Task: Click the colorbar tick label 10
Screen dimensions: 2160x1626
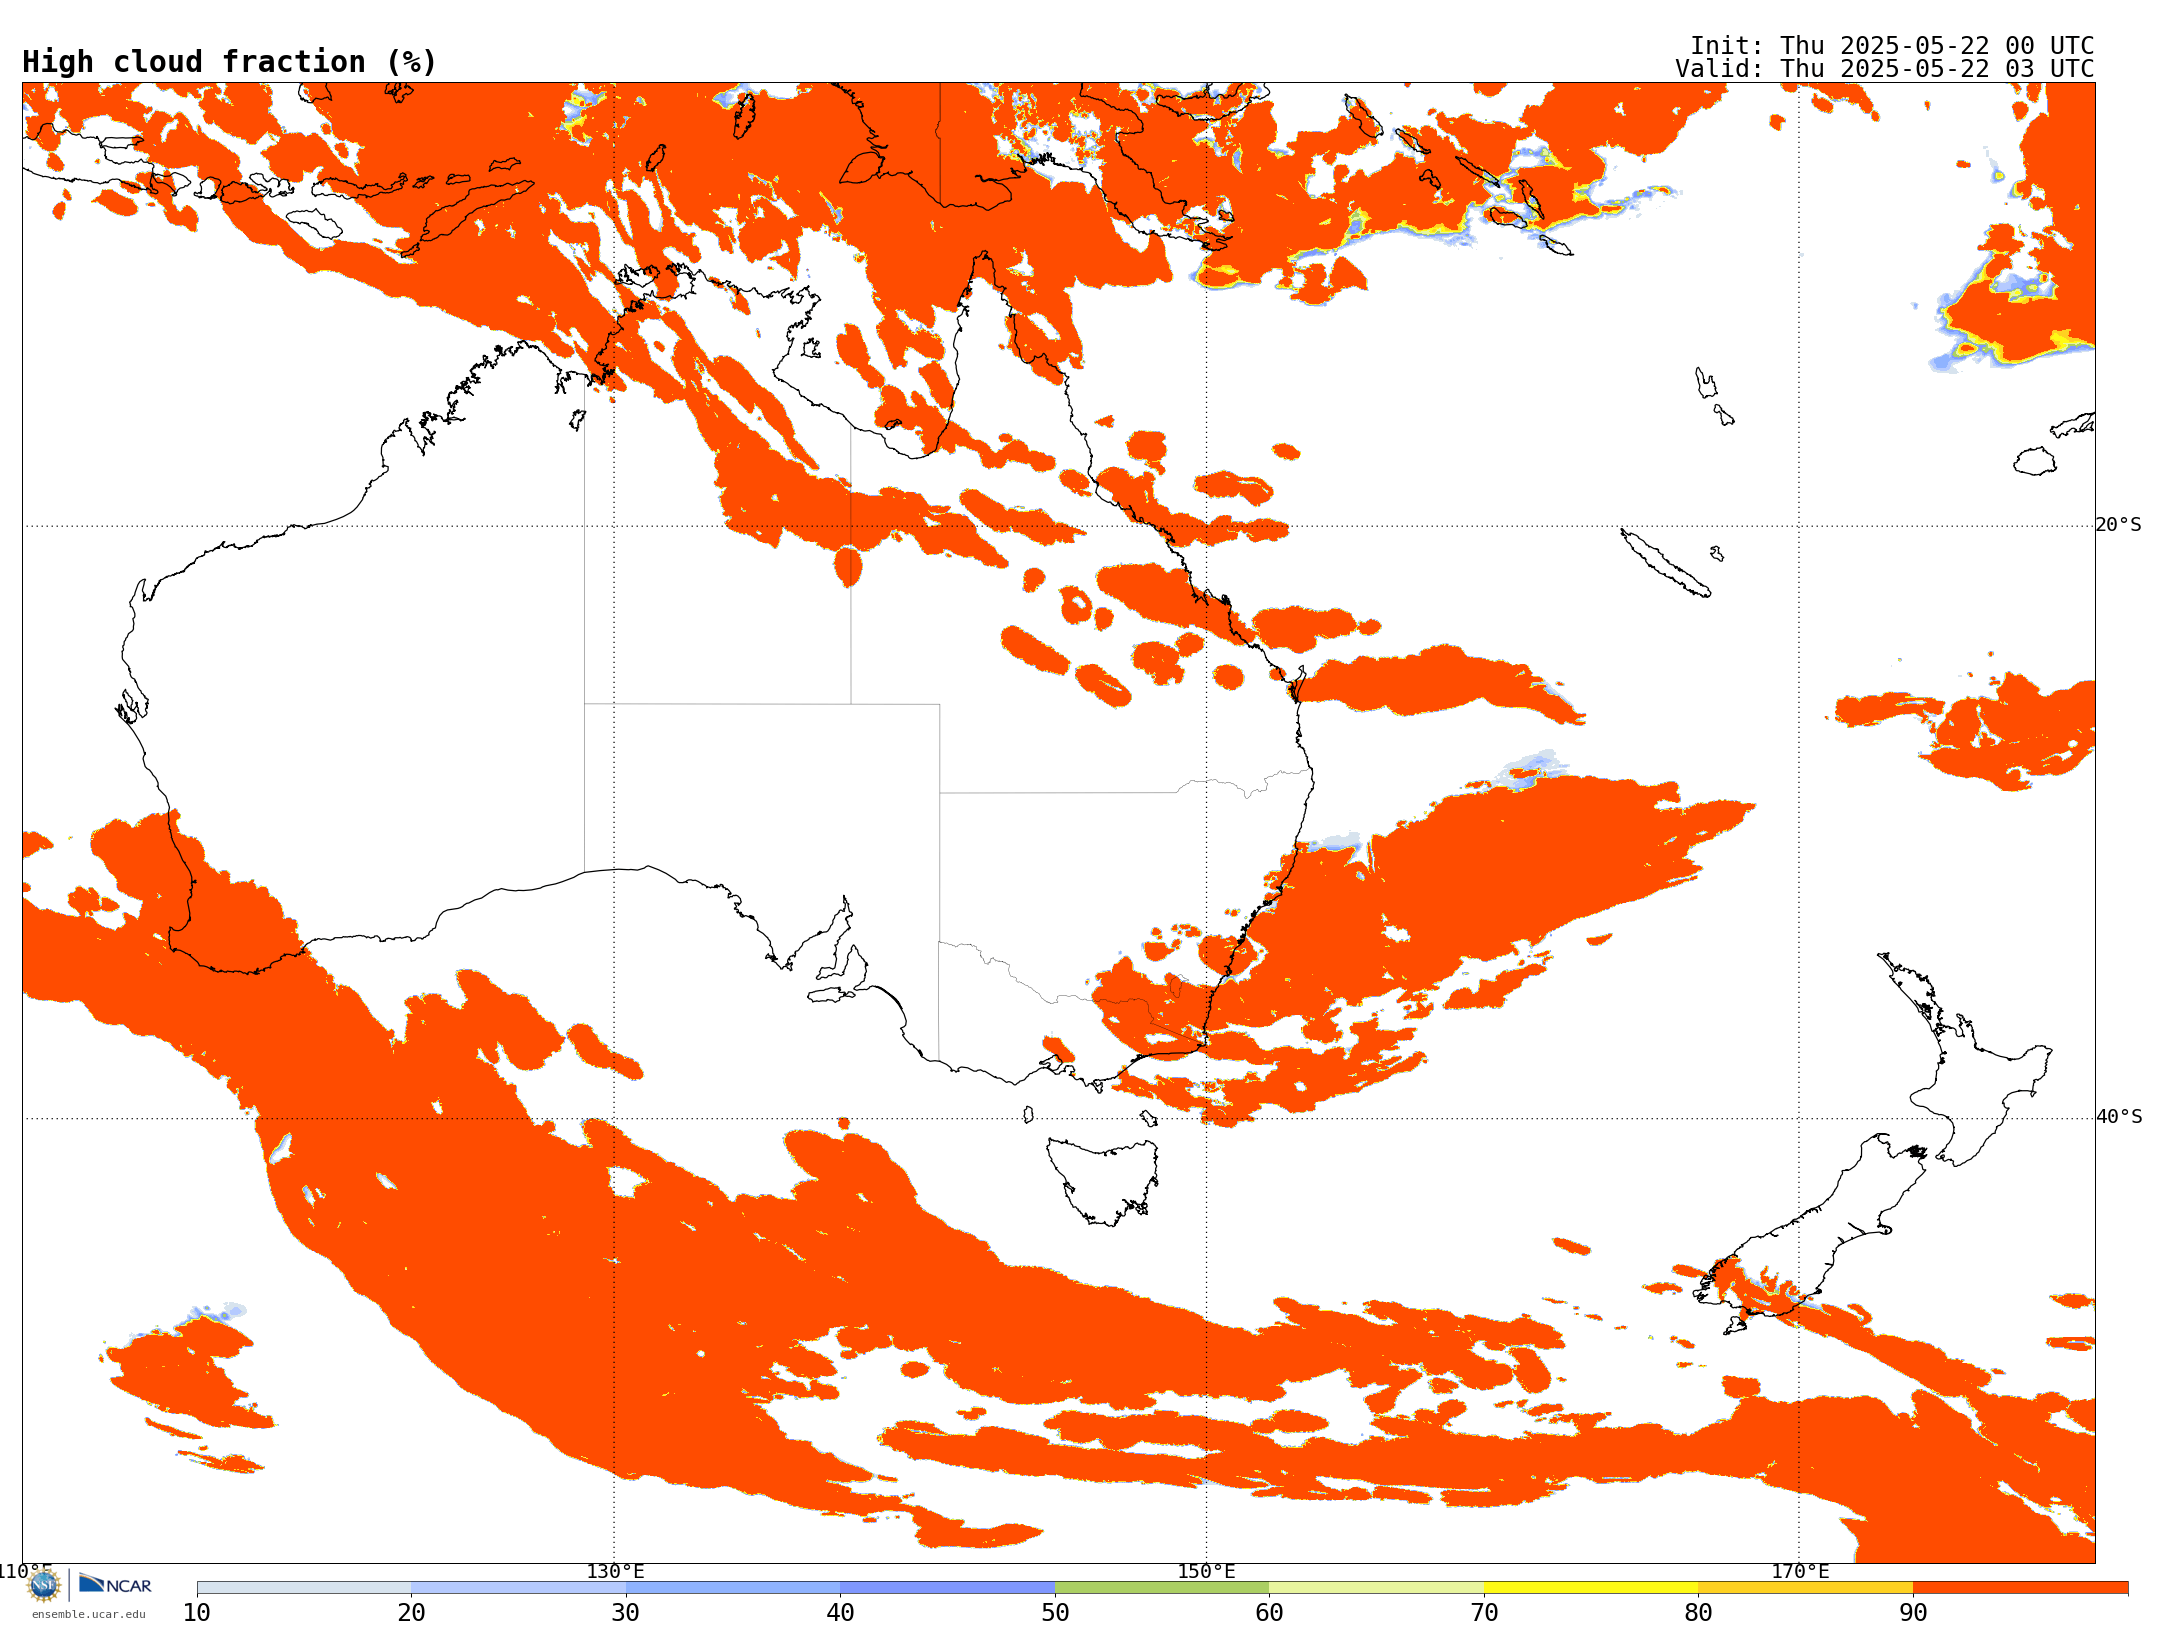Action: [197, 1612]
